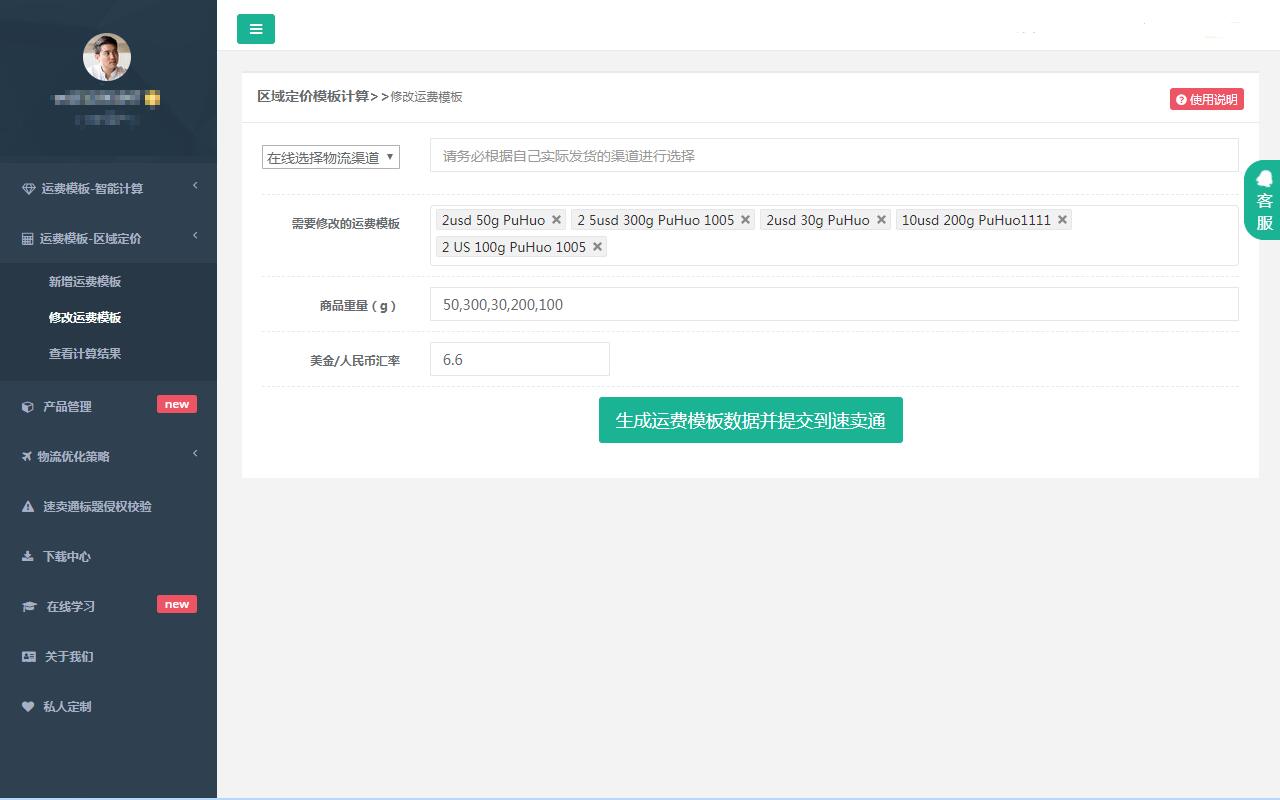
Task: Open 在线学习 via the graduation cap icon
Action: pos(28,606)
